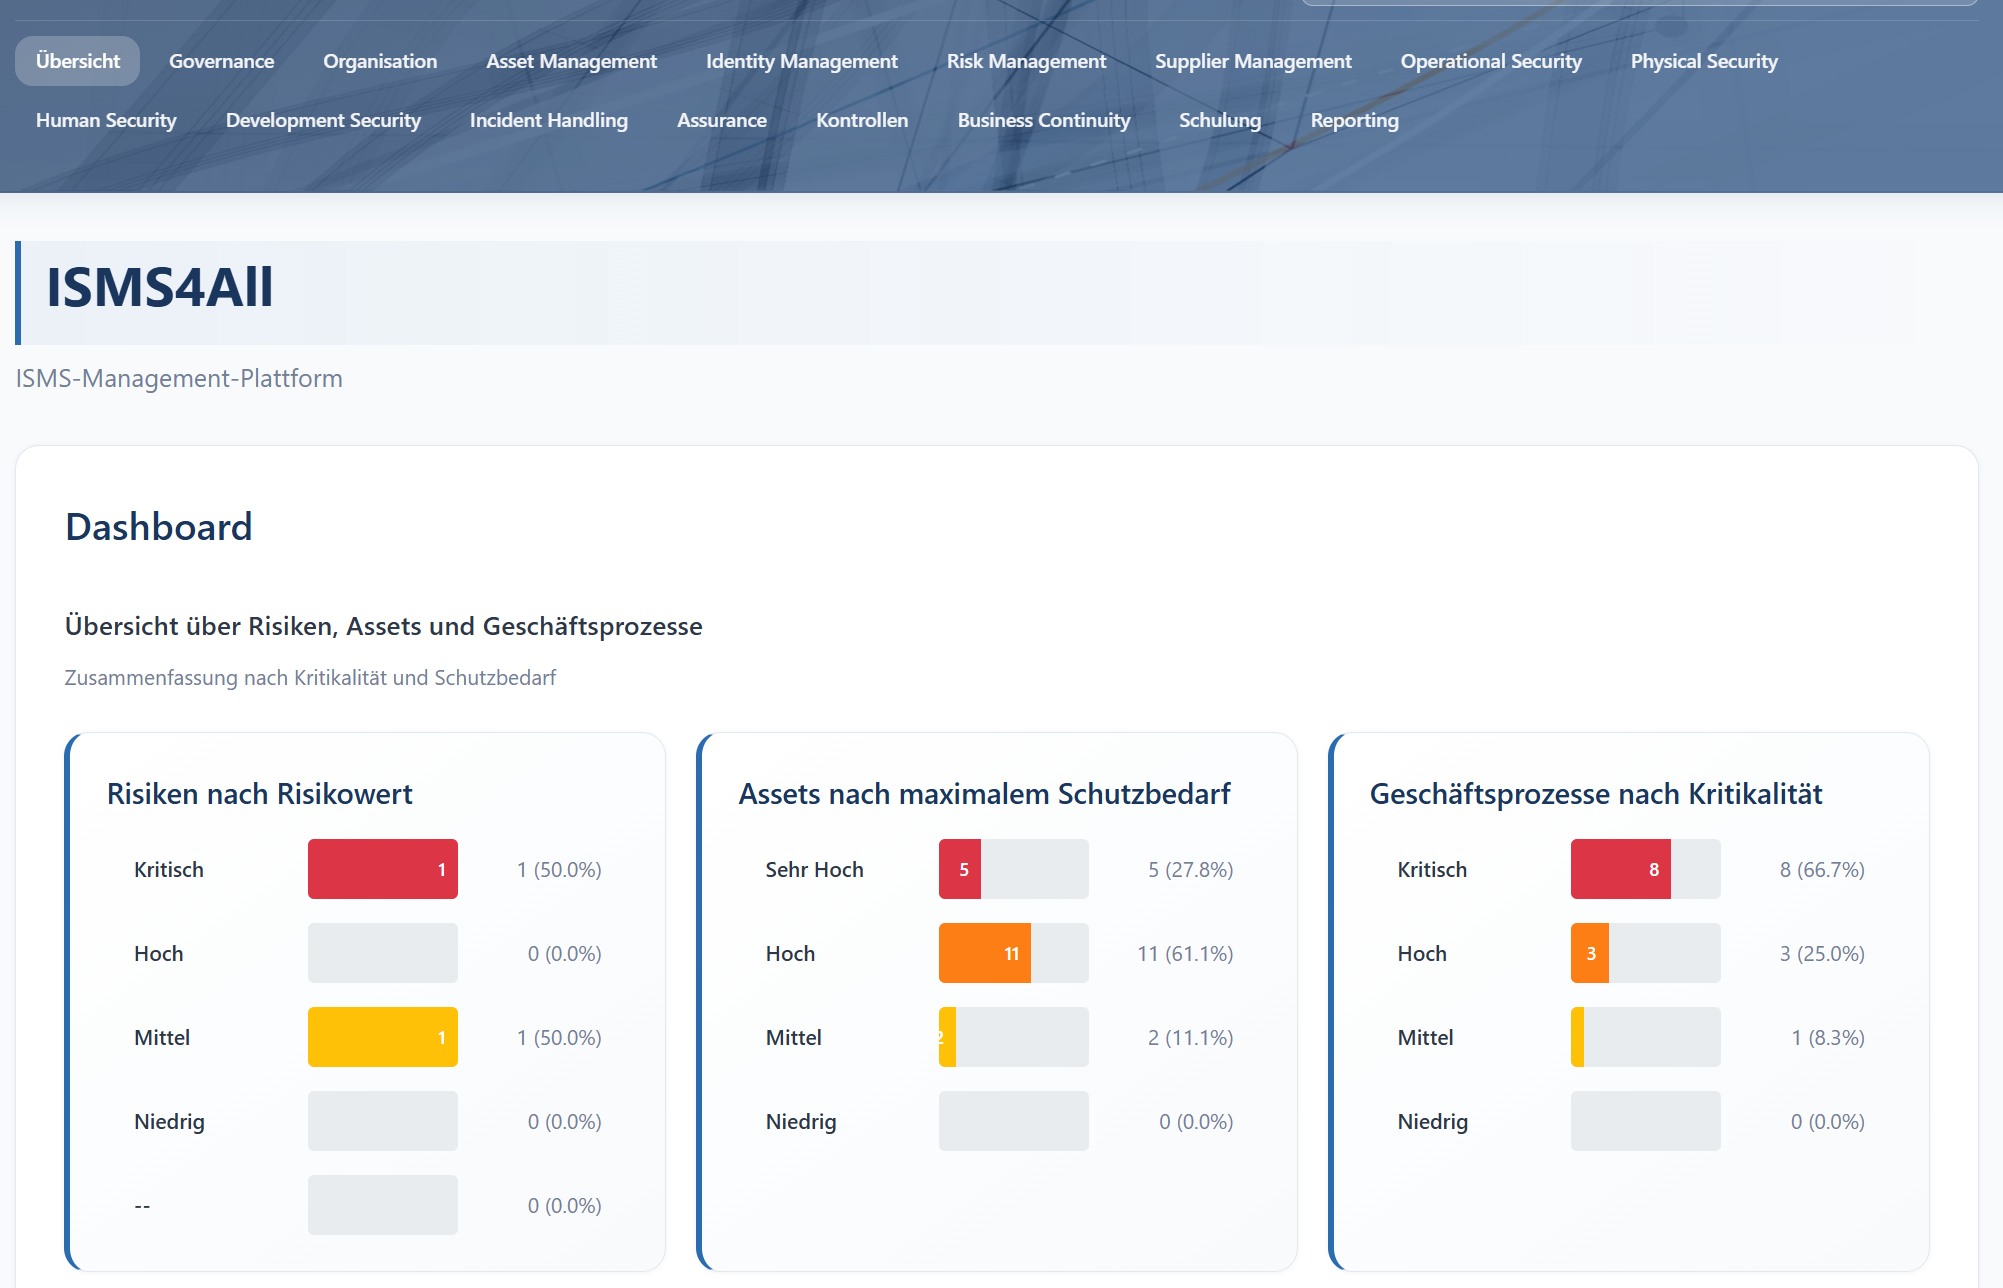This screenshot has width=2003, height=1288.
Task: Click the ISMS4All platform title
Action: pyautogui.click(x=159, y=288)
